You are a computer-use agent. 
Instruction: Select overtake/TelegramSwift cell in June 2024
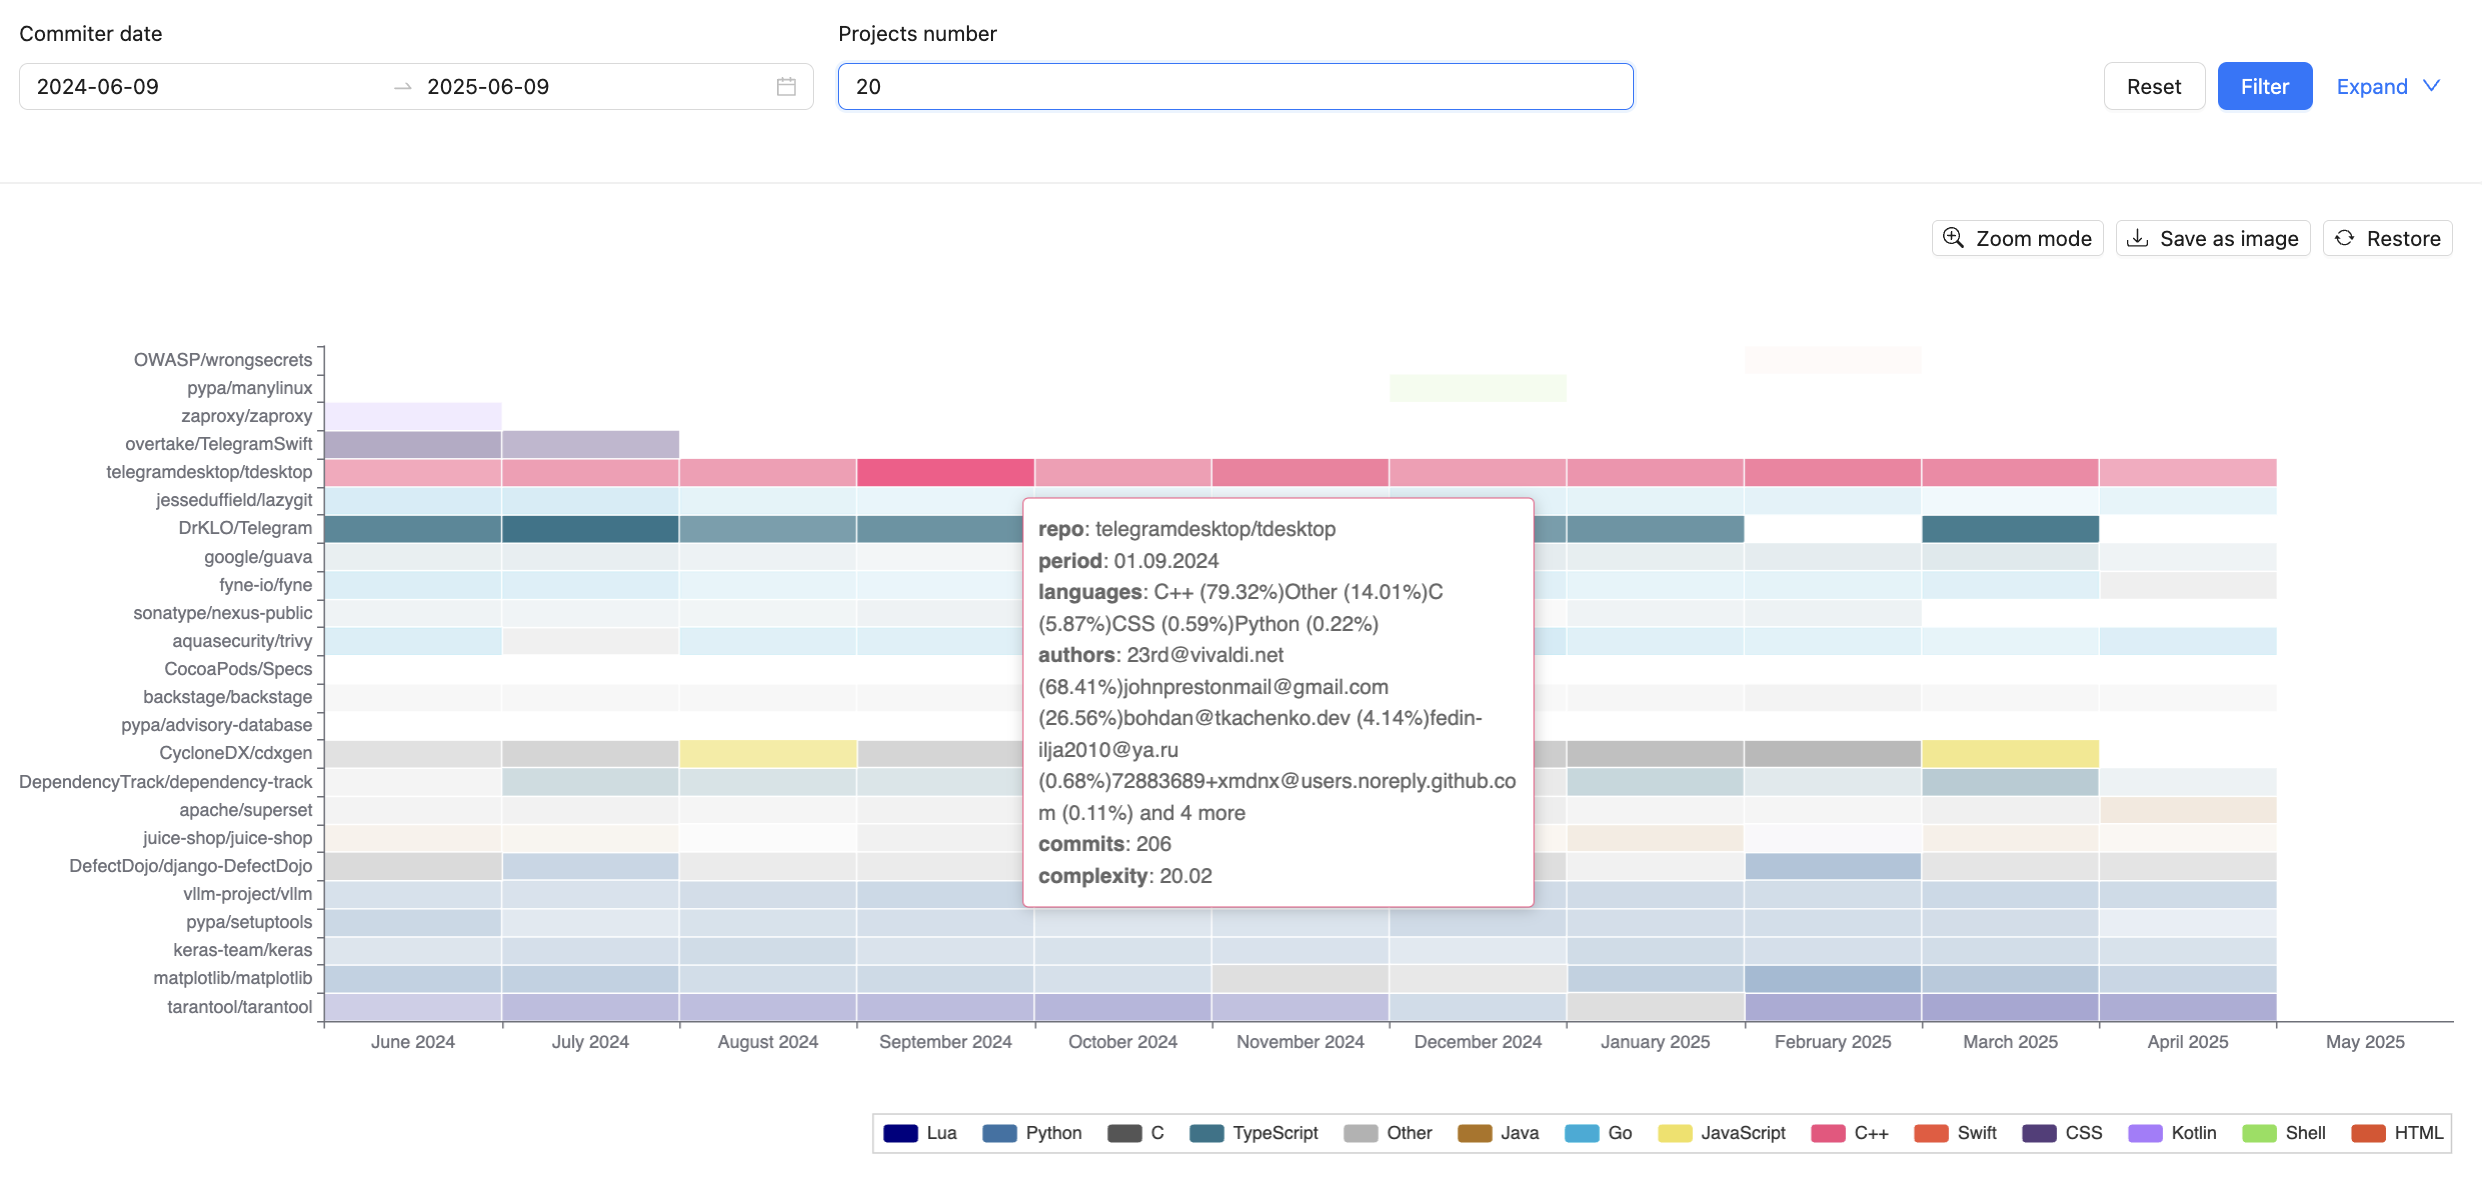pyautogui.click(x=413, y=444)
